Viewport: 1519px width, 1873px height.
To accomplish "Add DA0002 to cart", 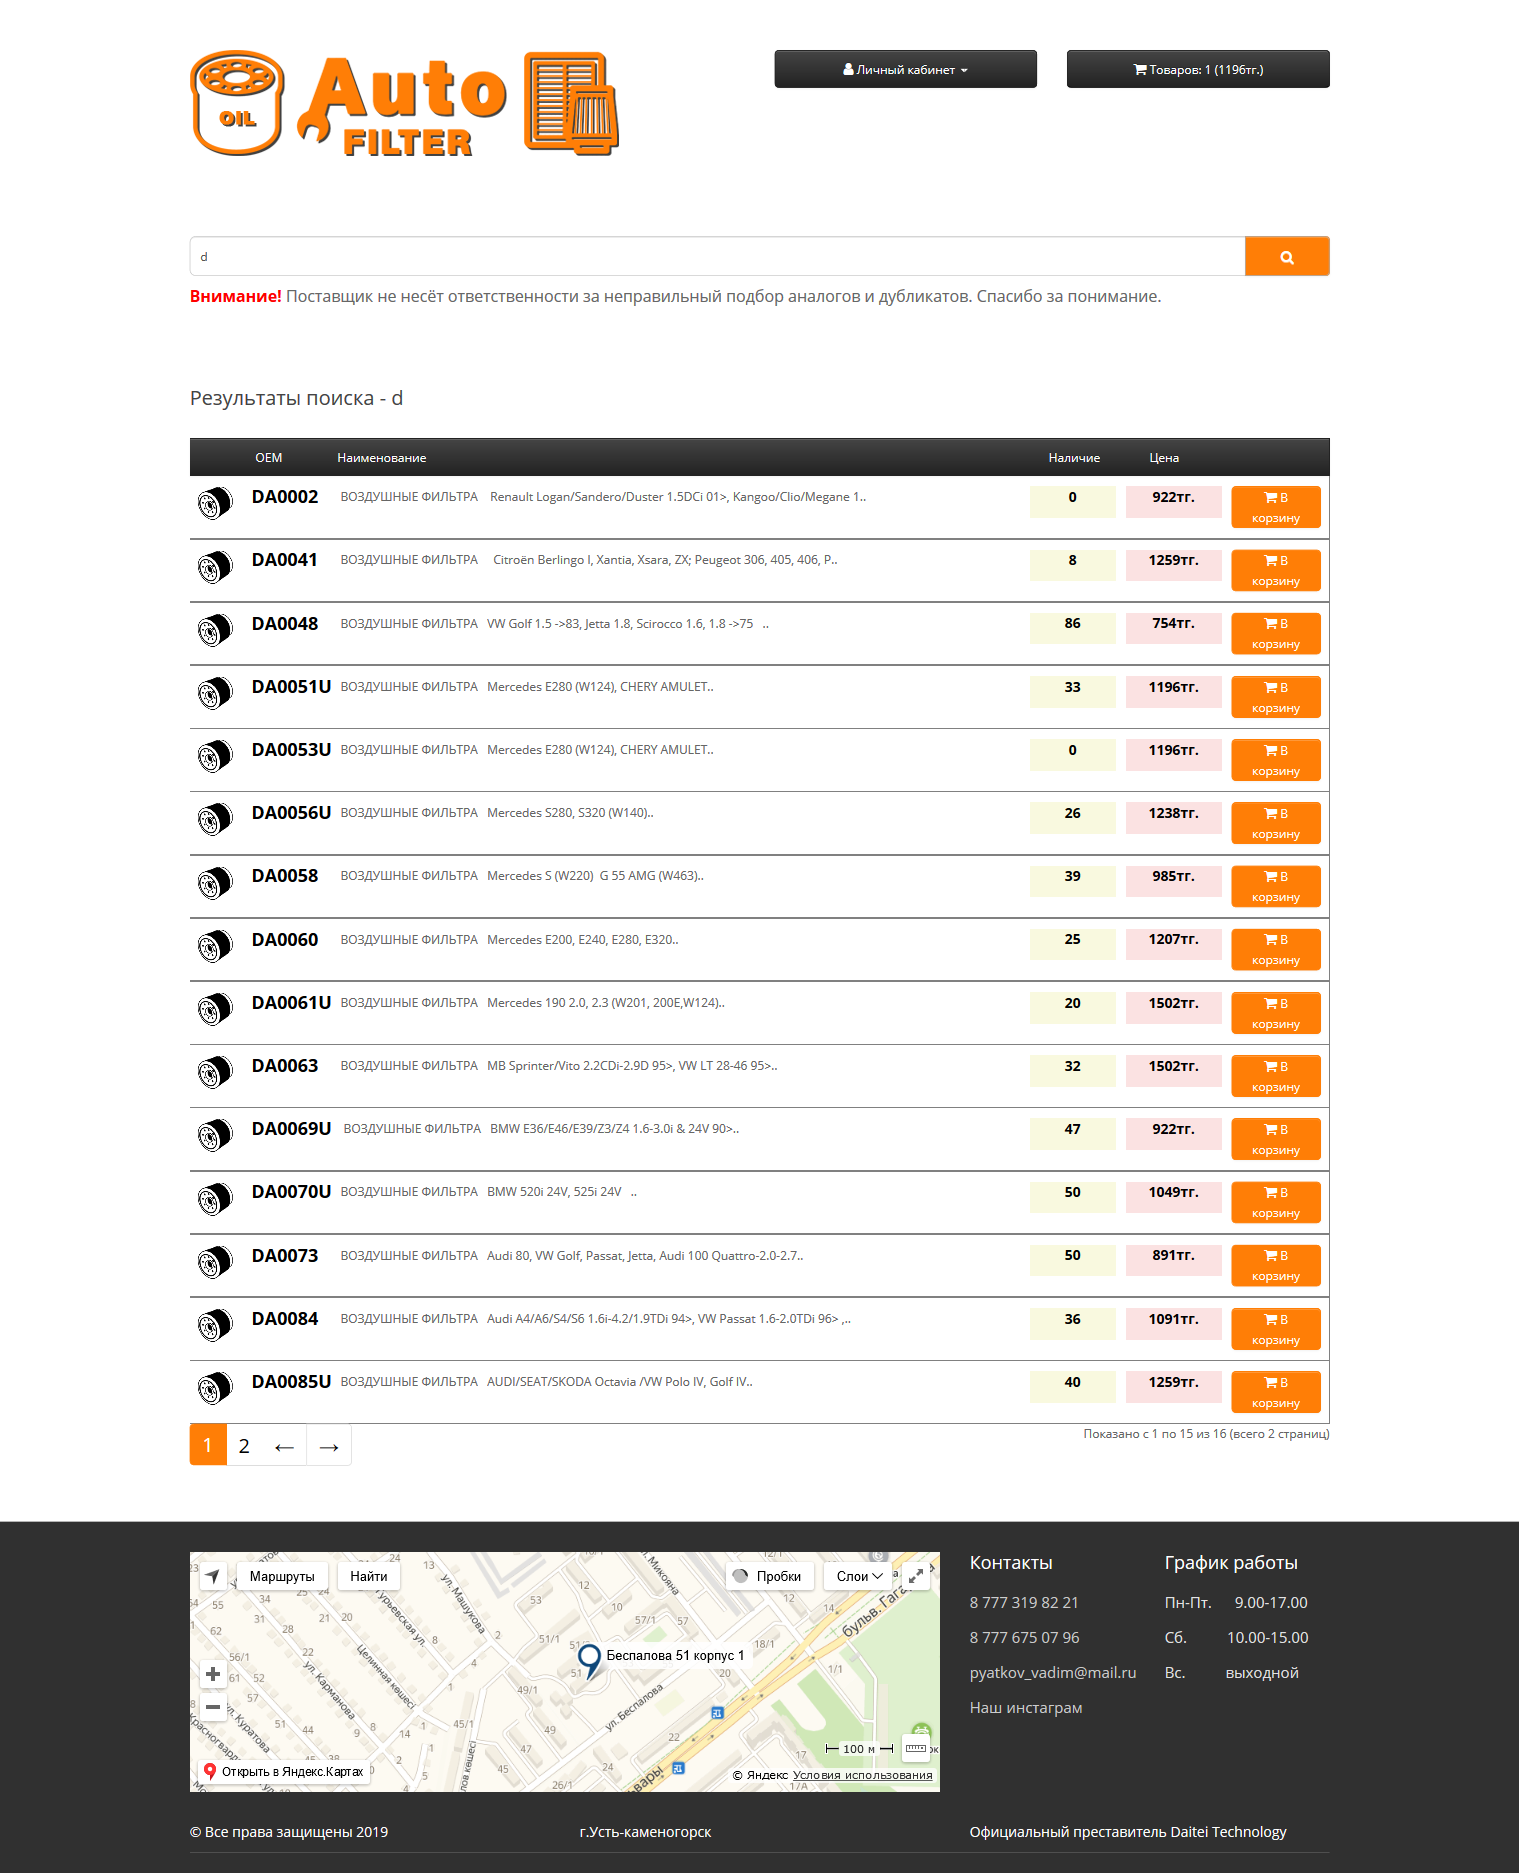I will [1276, 507].
